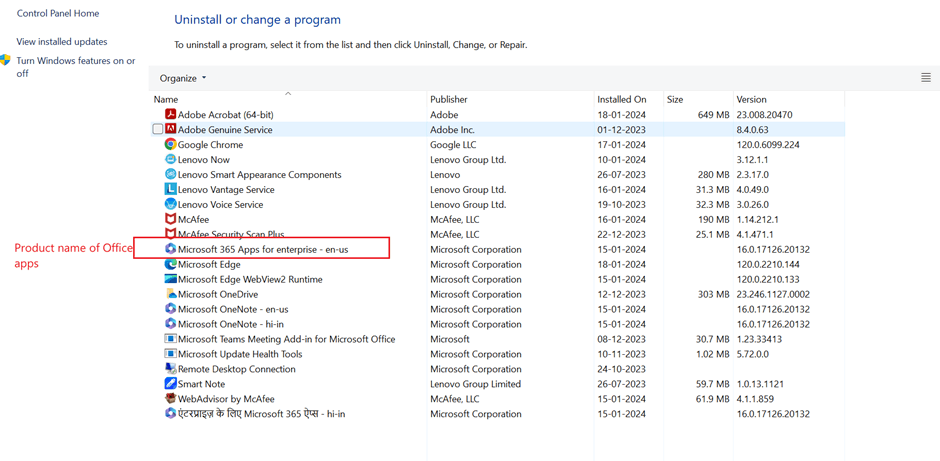Image resolution: width=940 pixels, height=461 pixels.
Task: Click the Adobe Genuine Service icon
Action: pyautogui.click(x=170, y=129)
